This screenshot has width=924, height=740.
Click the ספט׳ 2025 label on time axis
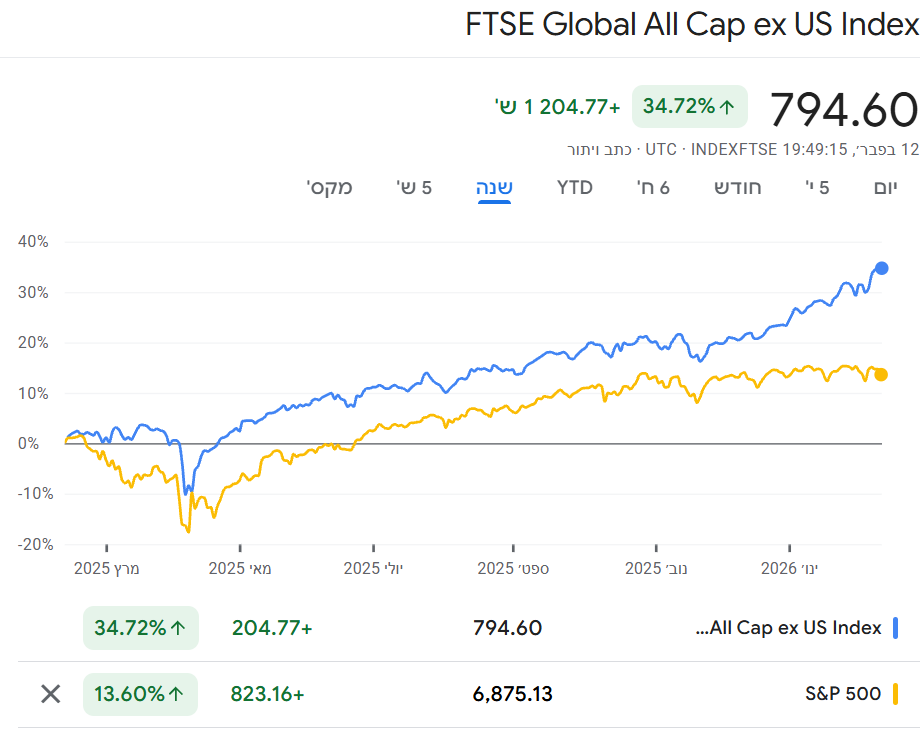coord(513,568)
